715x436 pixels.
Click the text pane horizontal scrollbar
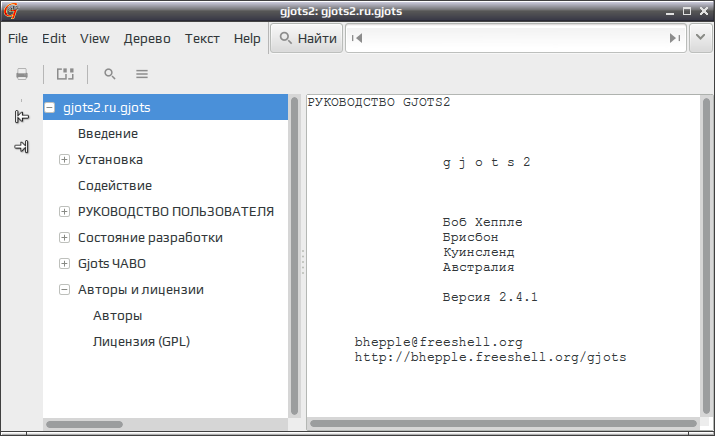point(503,424)
